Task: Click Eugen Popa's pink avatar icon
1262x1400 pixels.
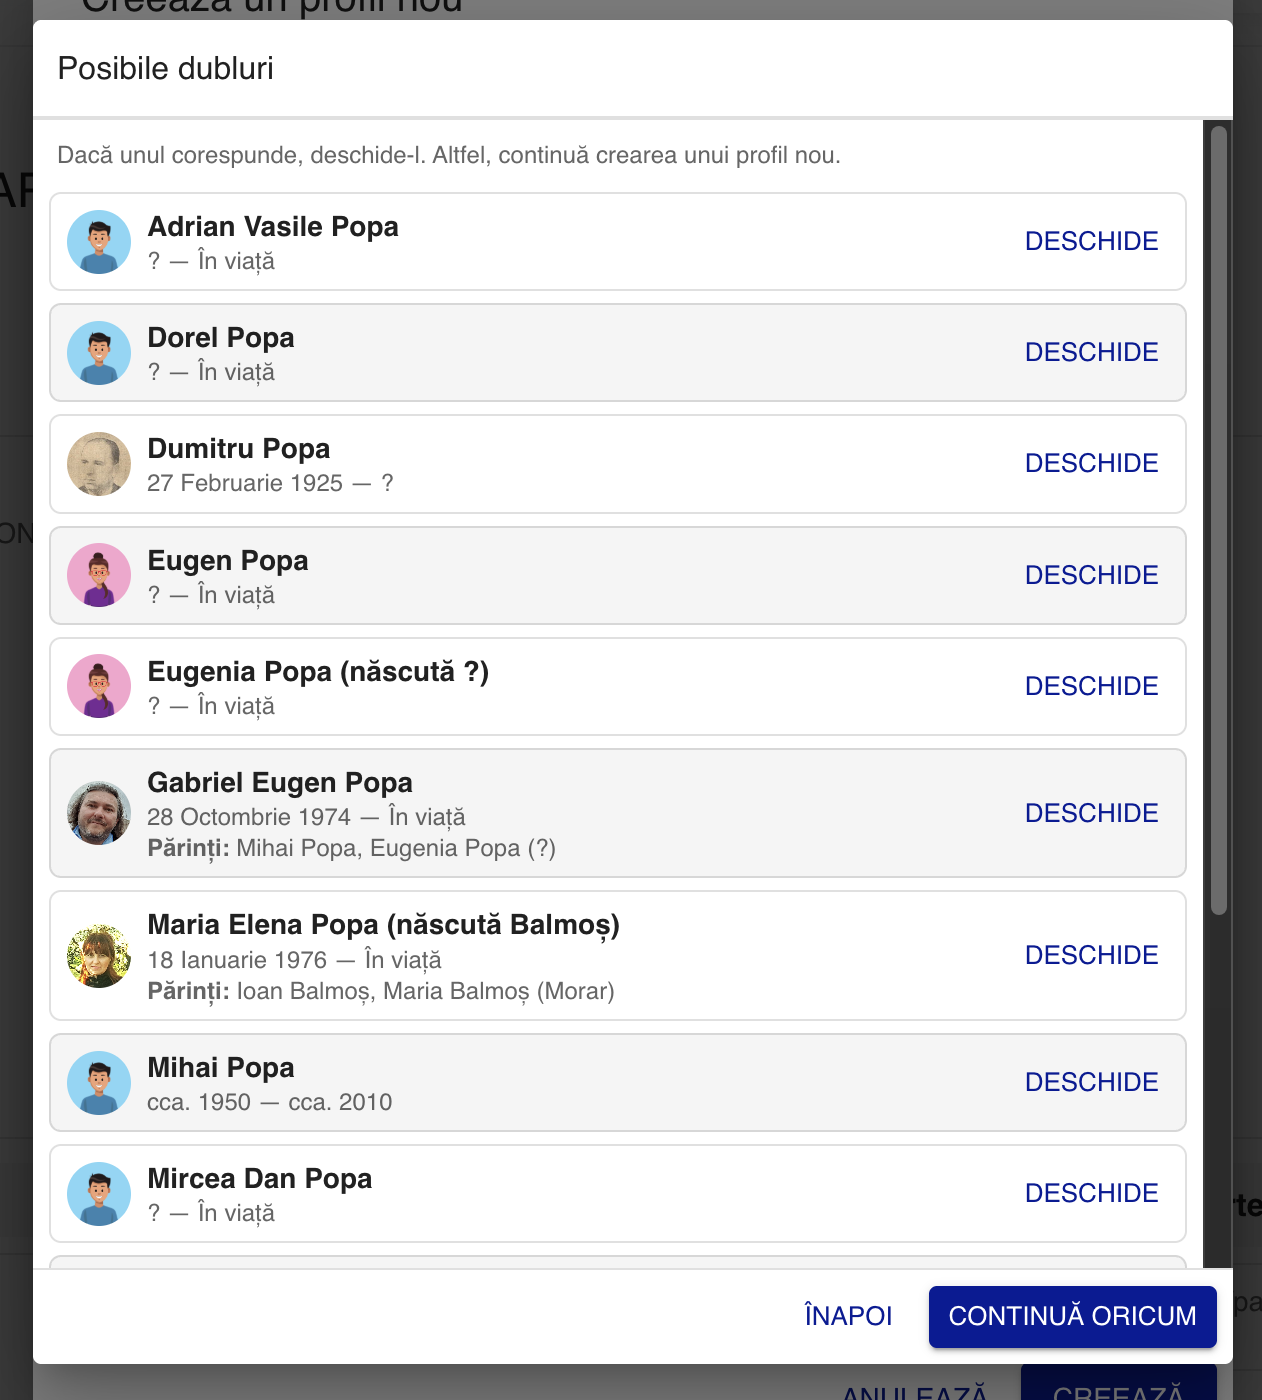Action: coord(99,575)
